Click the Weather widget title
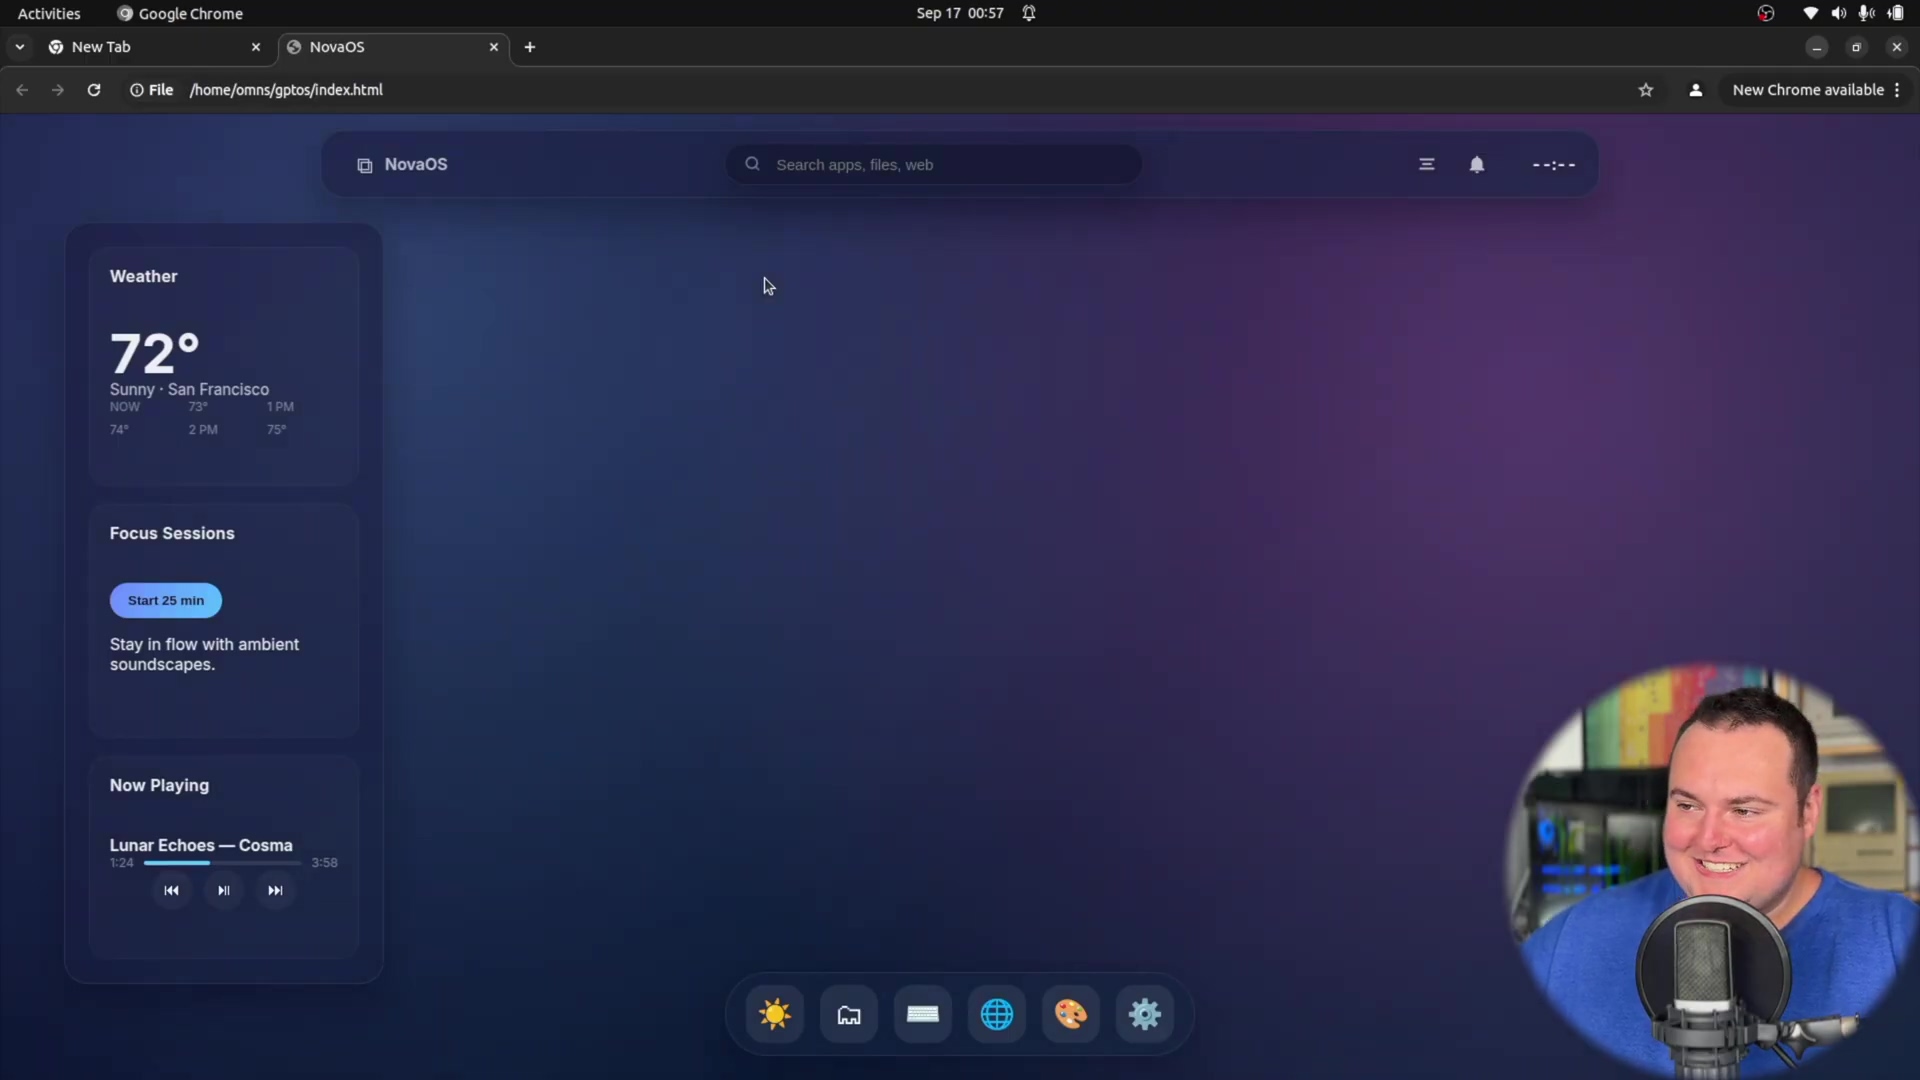This screenshot has height=1080, width=1920. tap(143, 277)
